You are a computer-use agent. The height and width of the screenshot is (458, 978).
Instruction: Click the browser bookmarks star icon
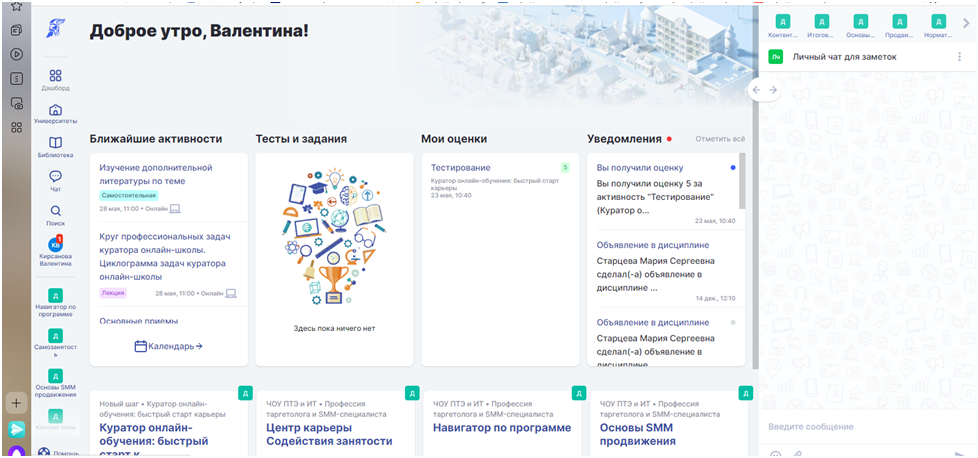(17, 6)
